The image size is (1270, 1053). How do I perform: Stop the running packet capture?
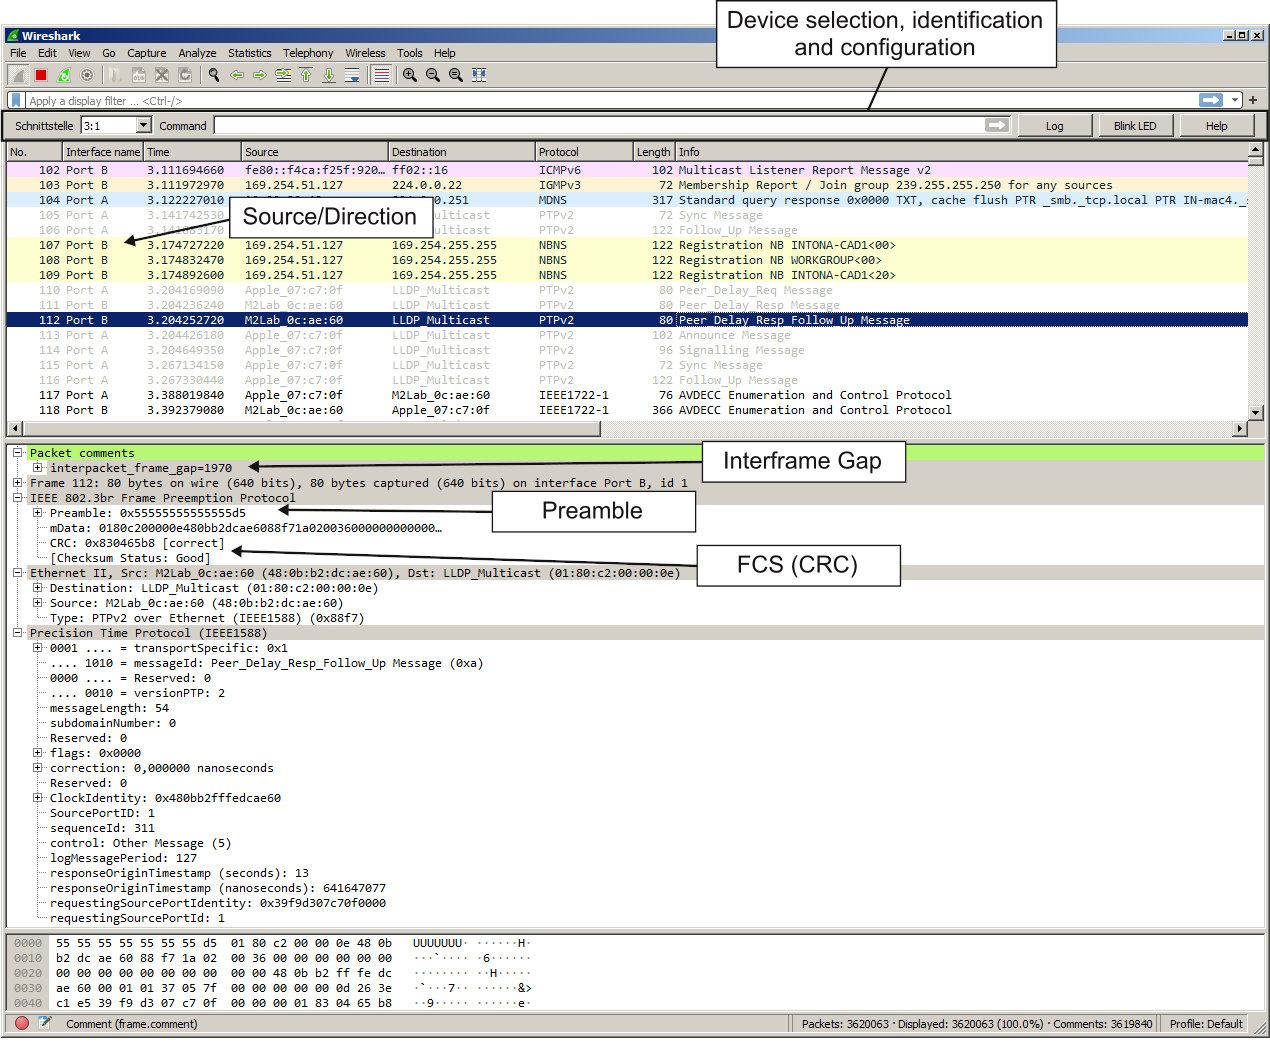[41, 75]
